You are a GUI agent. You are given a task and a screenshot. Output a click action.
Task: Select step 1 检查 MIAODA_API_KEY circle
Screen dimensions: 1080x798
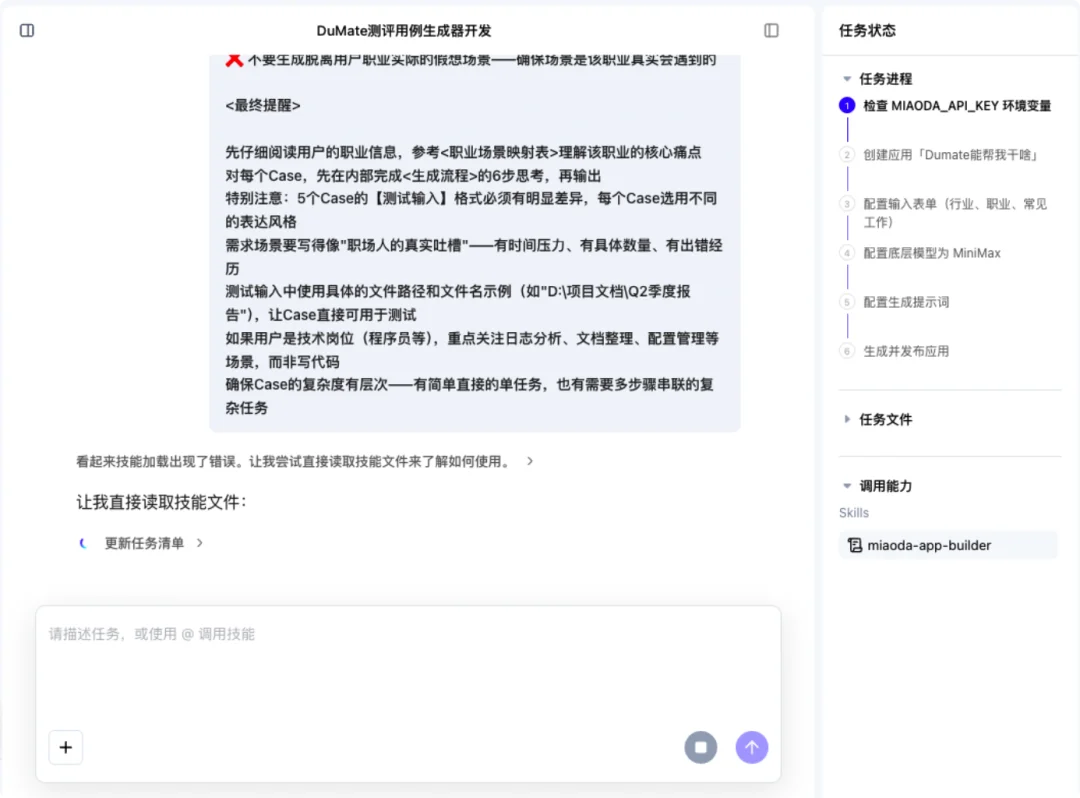coord(847,105)
